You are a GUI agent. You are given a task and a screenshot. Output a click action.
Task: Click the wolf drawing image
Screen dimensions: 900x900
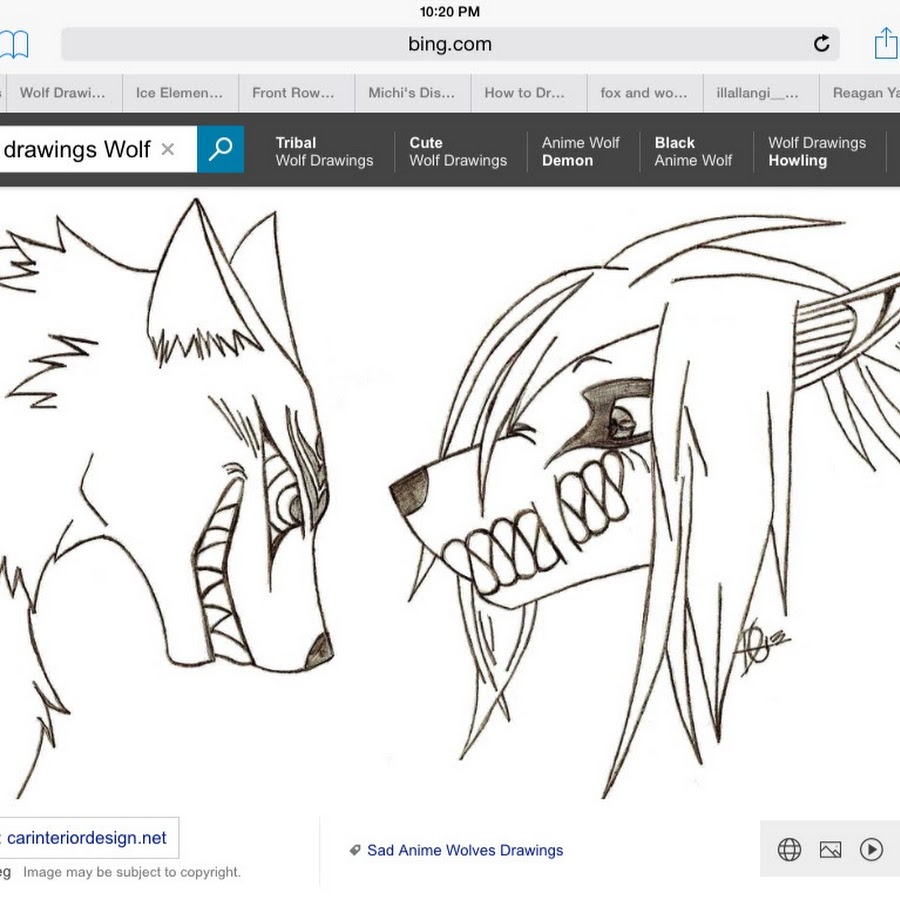tap(450, 500)
